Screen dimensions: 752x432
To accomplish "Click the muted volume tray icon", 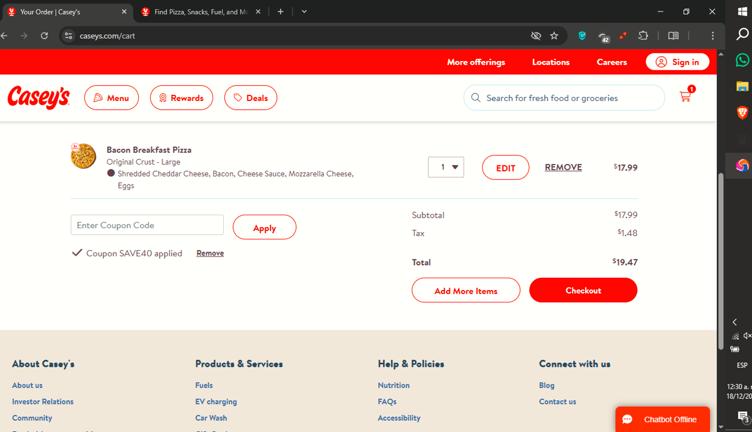I will (747, 336).
